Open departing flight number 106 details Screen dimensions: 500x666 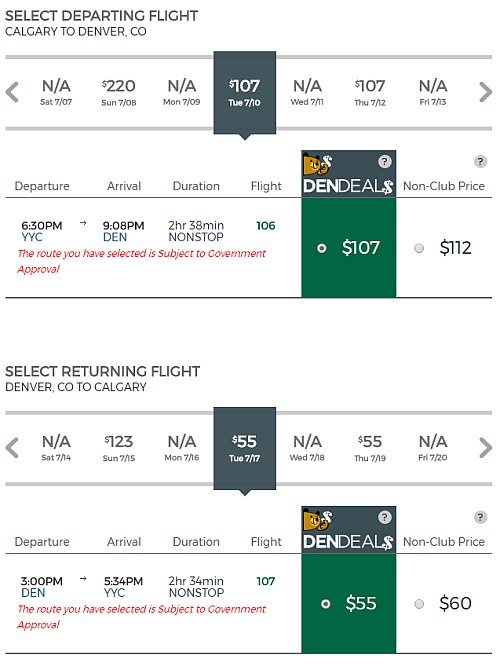click(266, 226)
